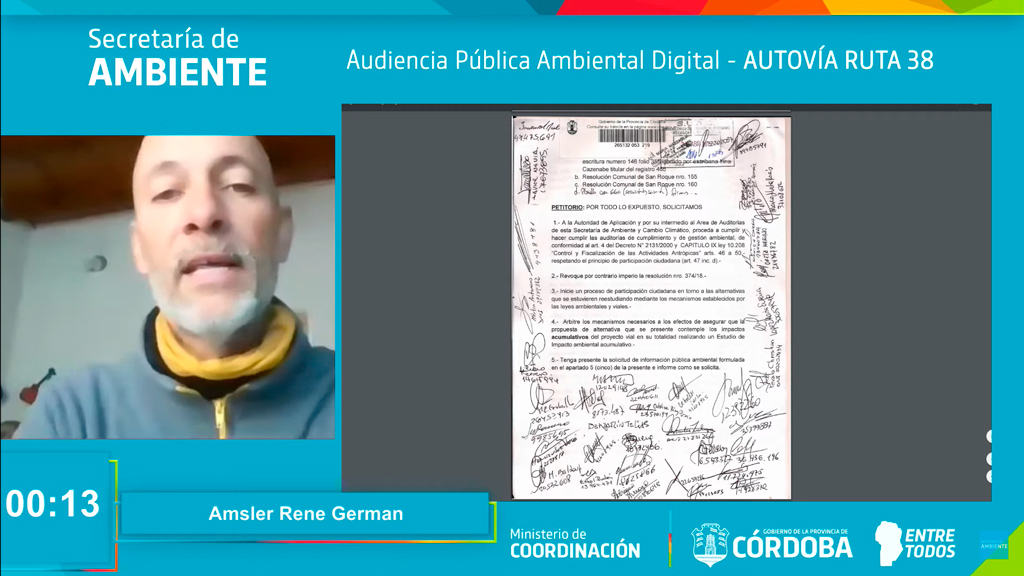
Task: Click the middle white circle at viewer's right edge
Action: (989, 459)
